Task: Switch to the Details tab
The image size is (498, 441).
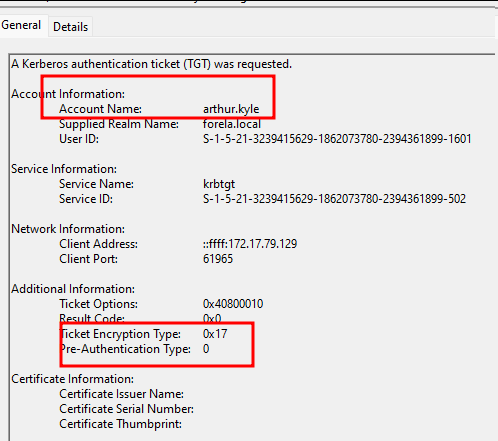Action: (70, 27)
